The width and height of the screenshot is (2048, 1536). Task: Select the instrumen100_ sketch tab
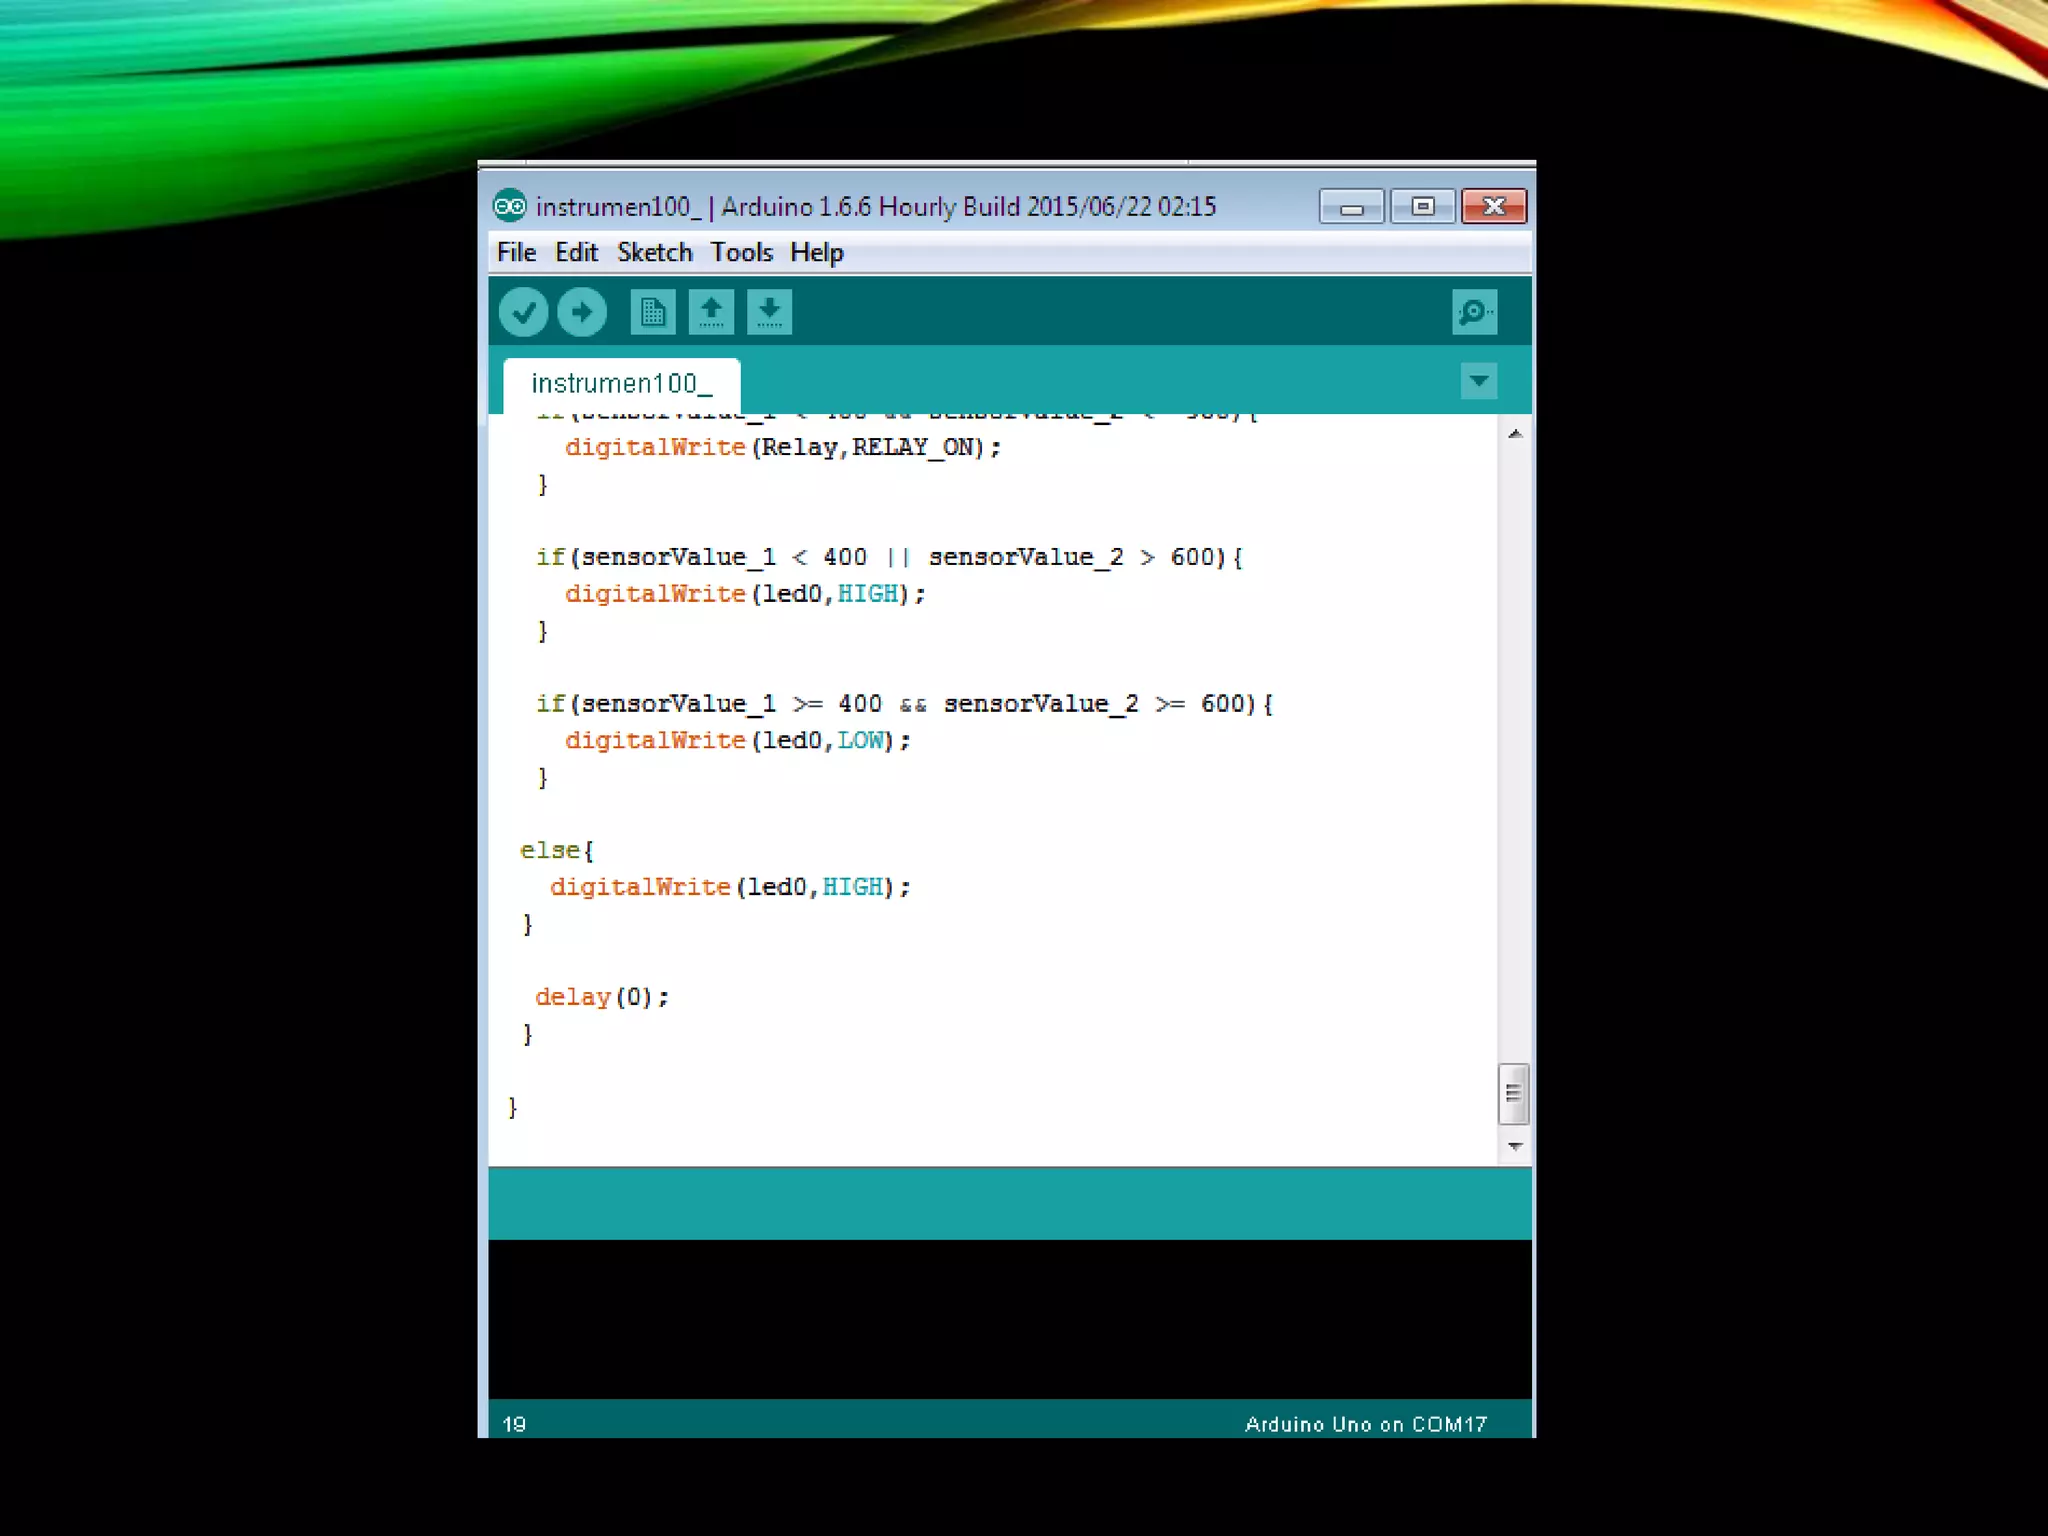[x=621, y=384]
